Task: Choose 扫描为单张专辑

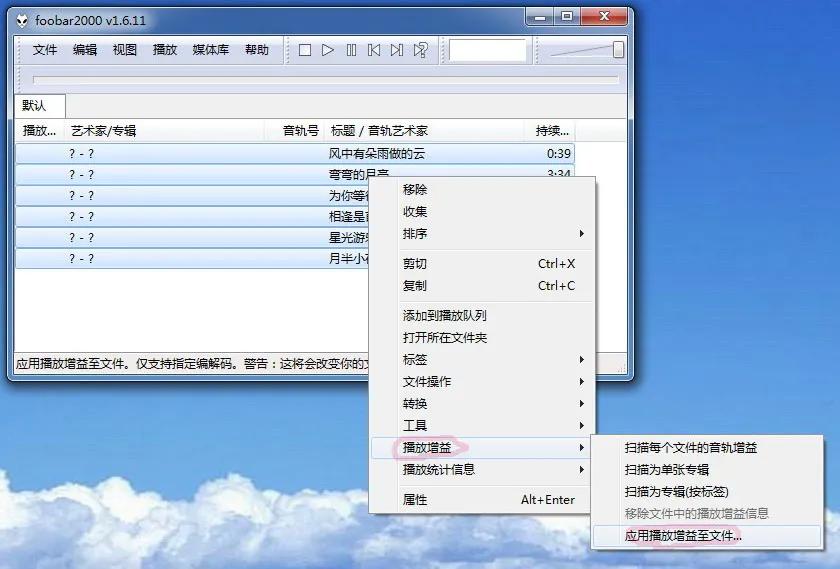Action: coord(707,469)
